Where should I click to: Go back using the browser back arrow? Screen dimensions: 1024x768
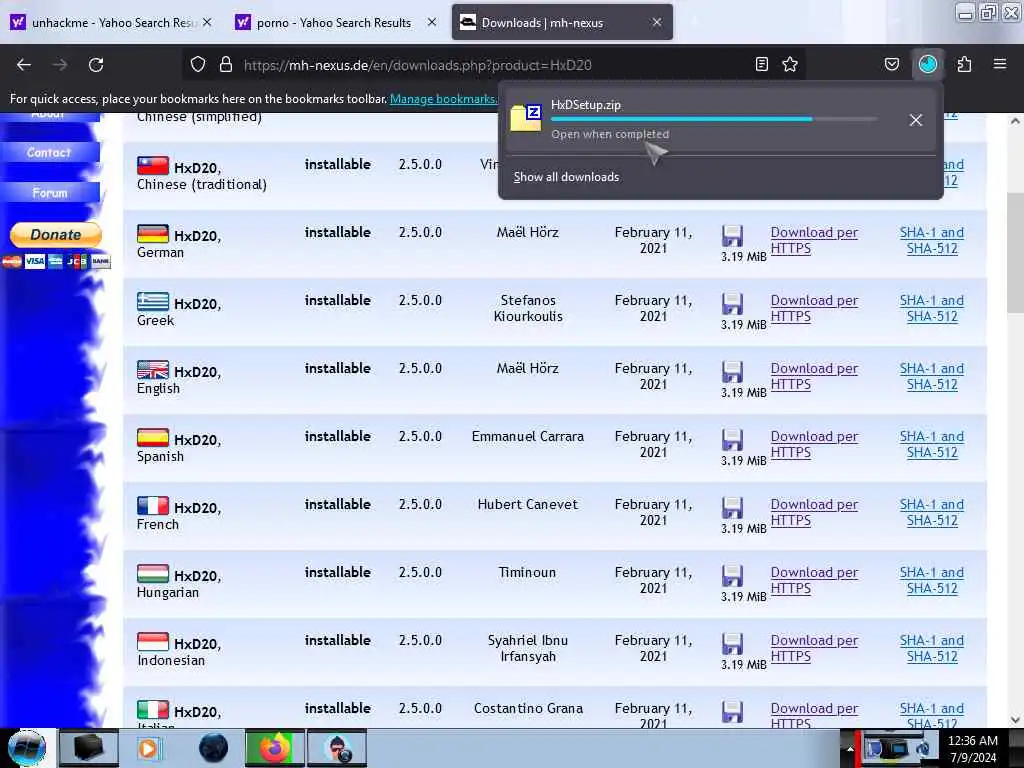click(x=24, y=65)
